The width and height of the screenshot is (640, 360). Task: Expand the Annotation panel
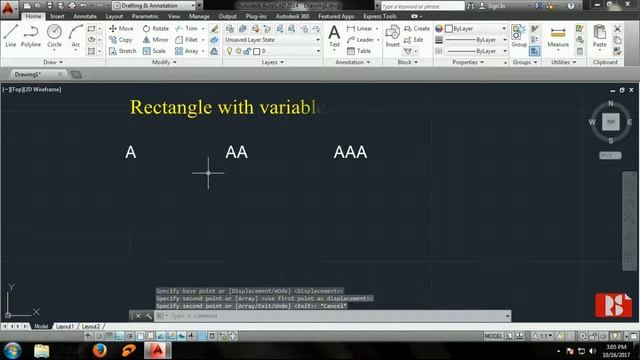[353, 62]
